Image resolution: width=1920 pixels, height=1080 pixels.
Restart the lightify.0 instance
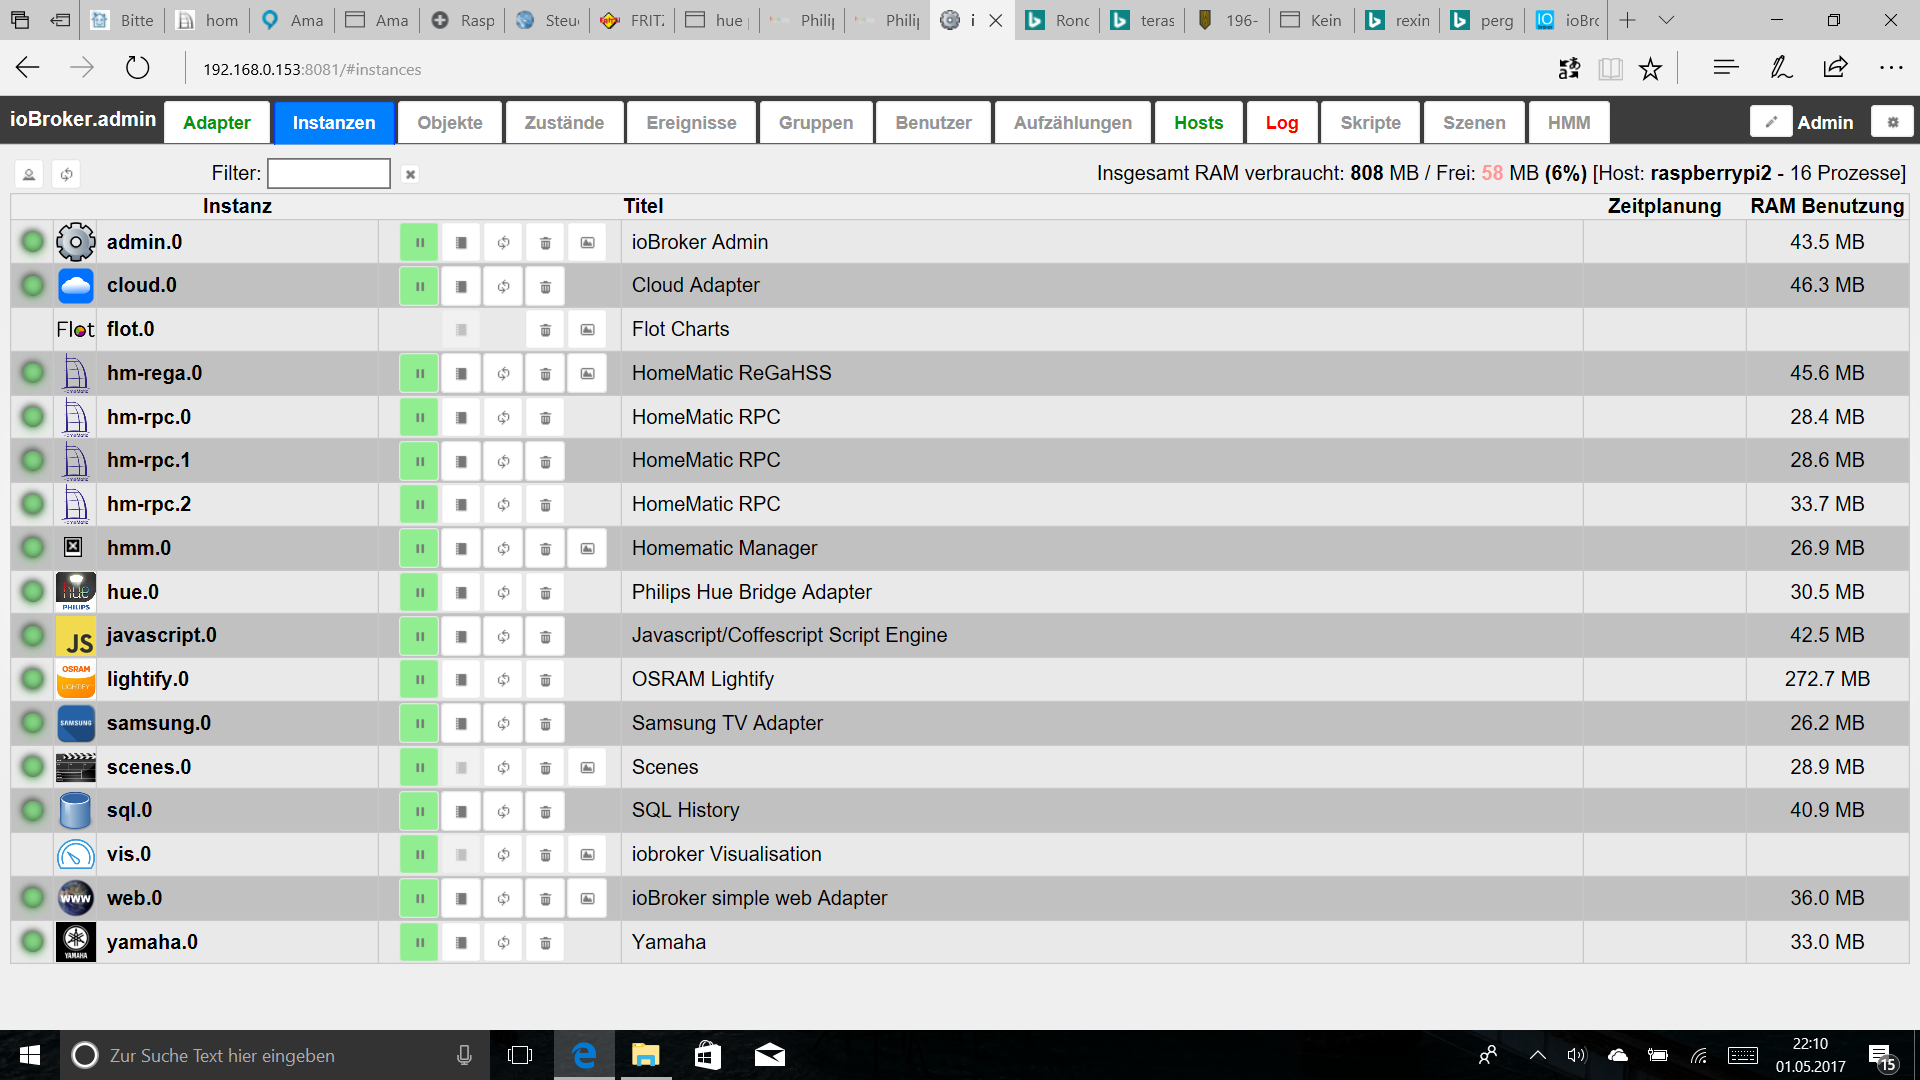503,680
